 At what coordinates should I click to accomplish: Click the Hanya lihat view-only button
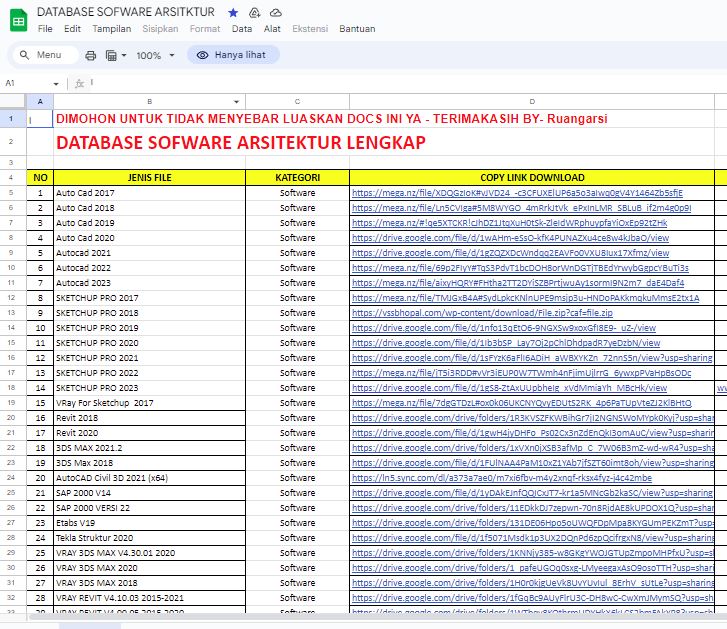point(233,55)
